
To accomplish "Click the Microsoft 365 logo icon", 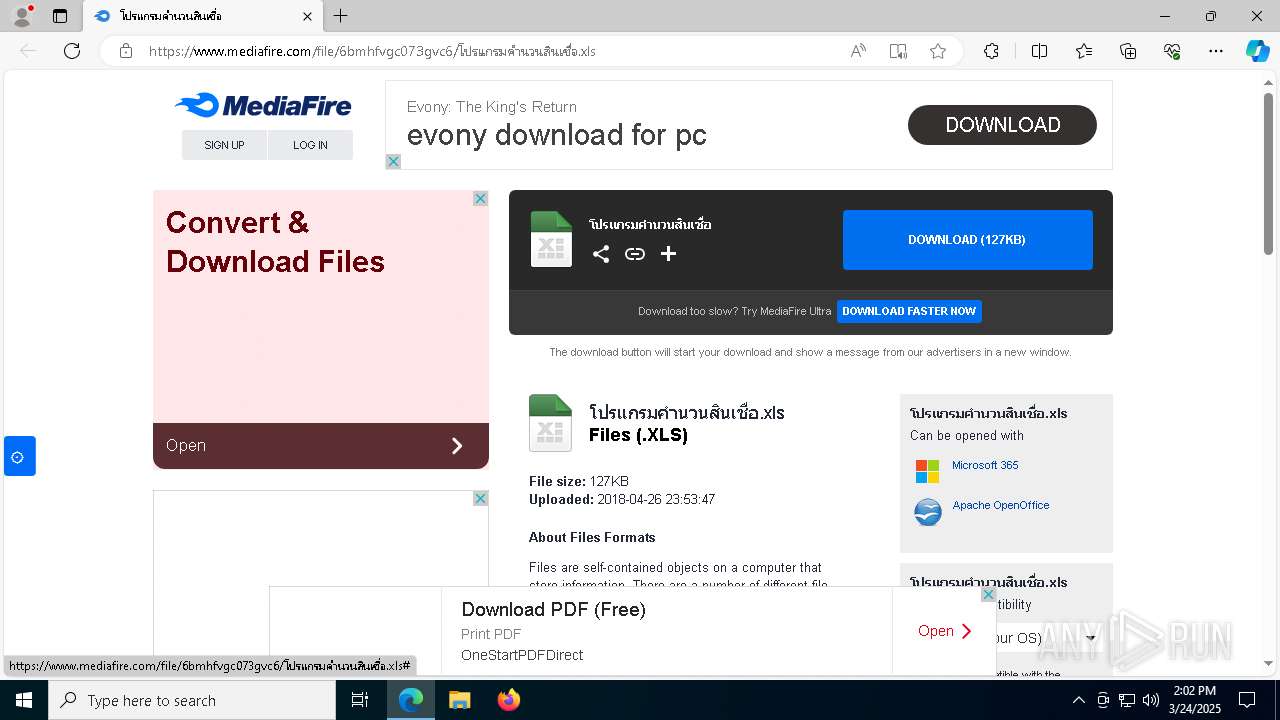I will (x=928, y=471).
